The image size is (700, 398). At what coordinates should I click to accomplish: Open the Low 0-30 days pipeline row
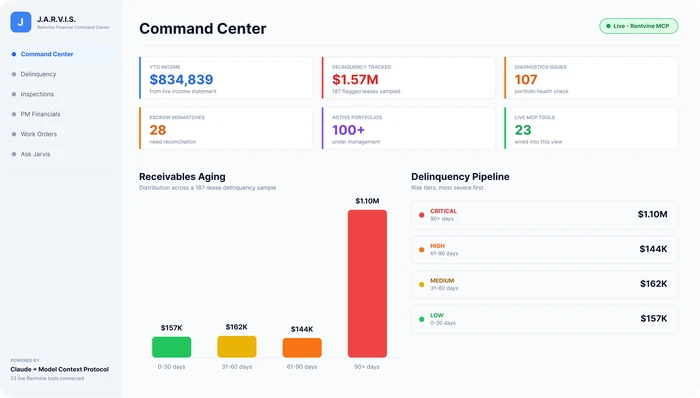click(544, 319)
